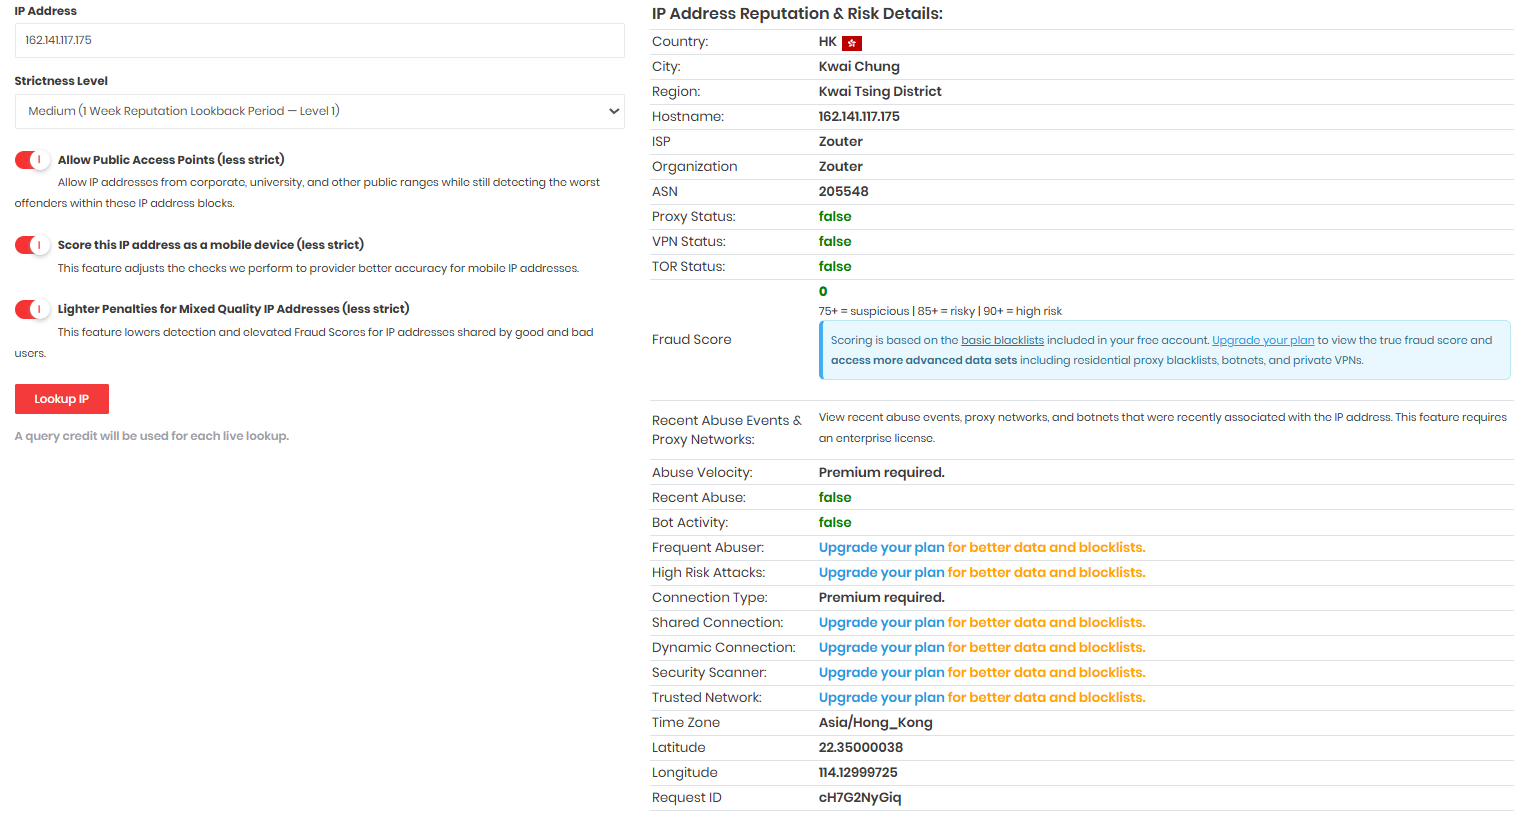Open the basic blacklists link
The height and width of the screenshot is (817, 1539).
tap(1002, 341)
